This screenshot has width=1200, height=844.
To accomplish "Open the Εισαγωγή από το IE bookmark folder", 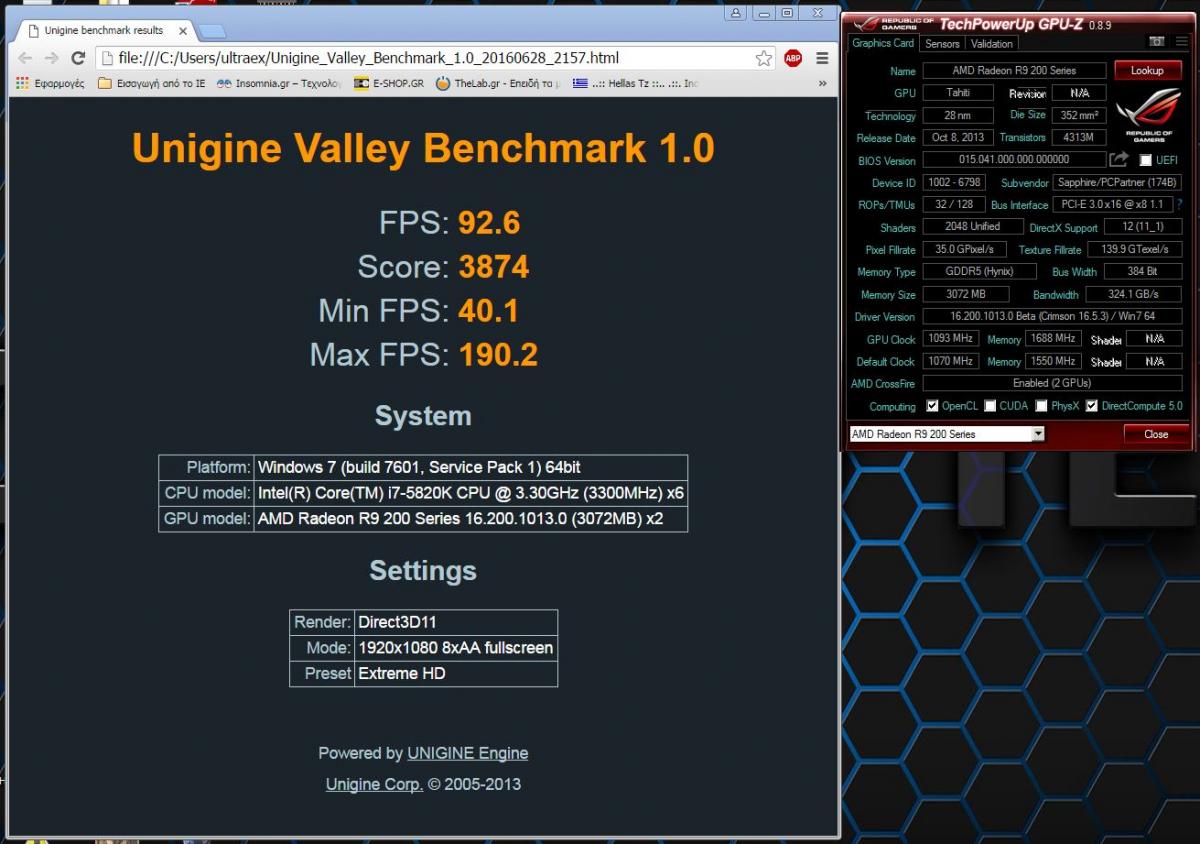I will 152,83.
